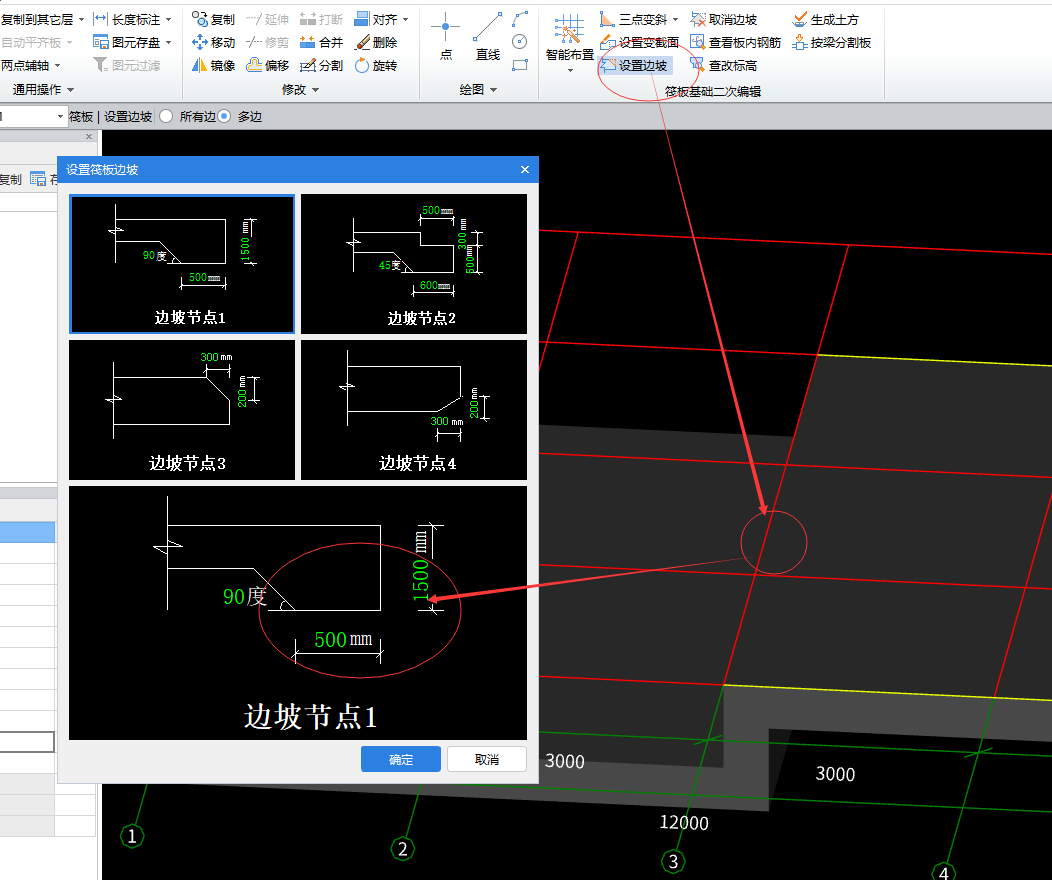
Task: Open the 两点辅轴 dropdown arrow
Action: [x=57, y=65]
